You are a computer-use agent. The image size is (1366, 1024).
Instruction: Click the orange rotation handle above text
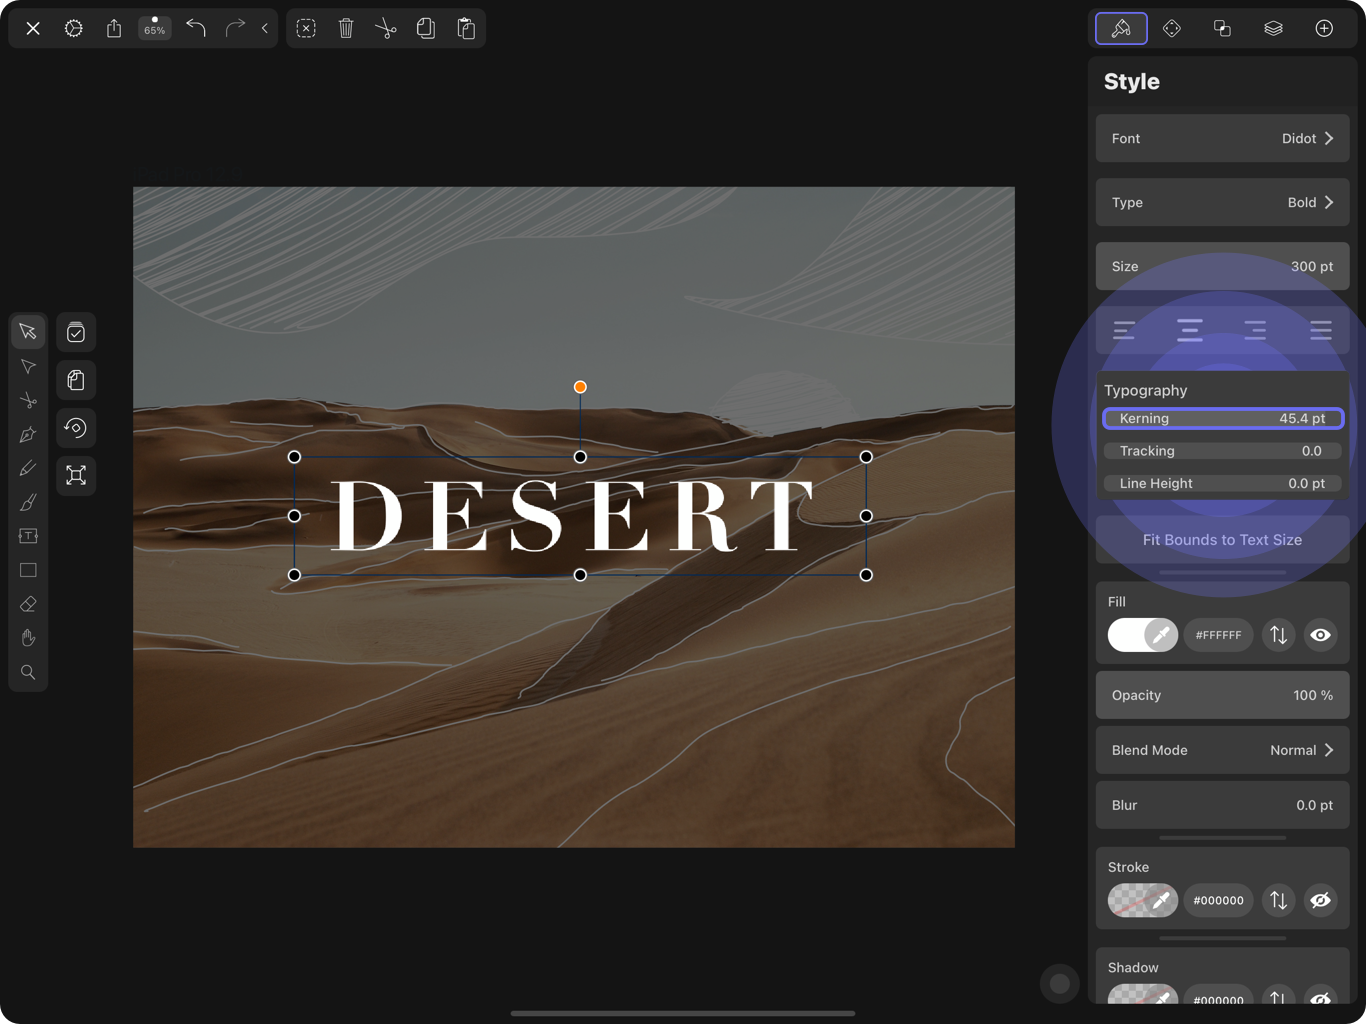580,387
